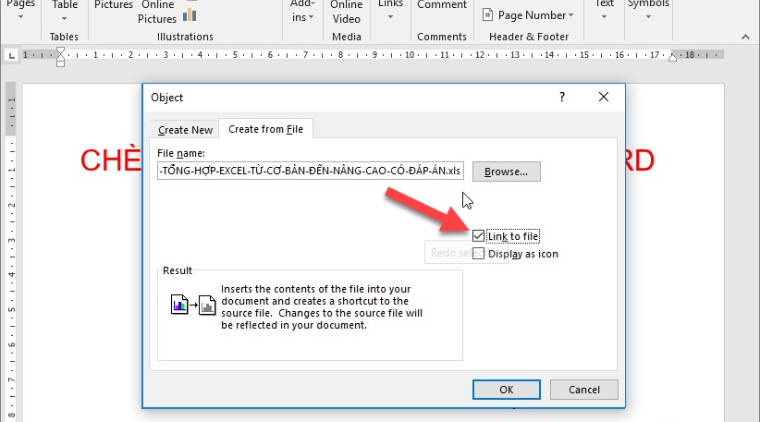Open the Links dropdown
The image size is (760, 422).
click(x=390, y=10)
